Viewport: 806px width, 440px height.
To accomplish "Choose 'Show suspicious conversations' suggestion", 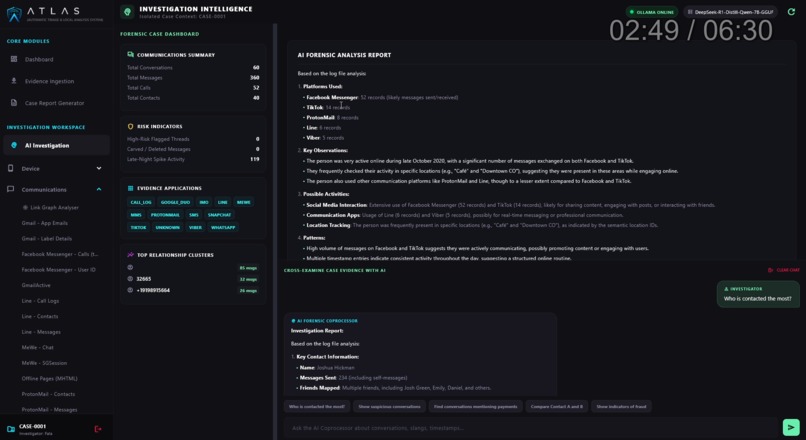I will [389, 407].
